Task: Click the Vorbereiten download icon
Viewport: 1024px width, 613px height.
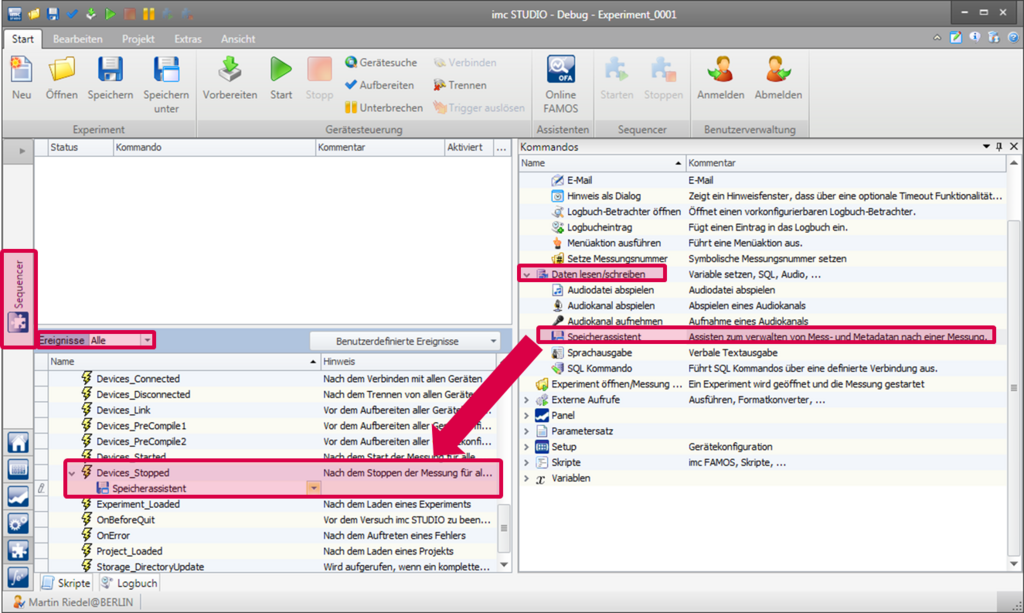Action: tap(231, 70)
